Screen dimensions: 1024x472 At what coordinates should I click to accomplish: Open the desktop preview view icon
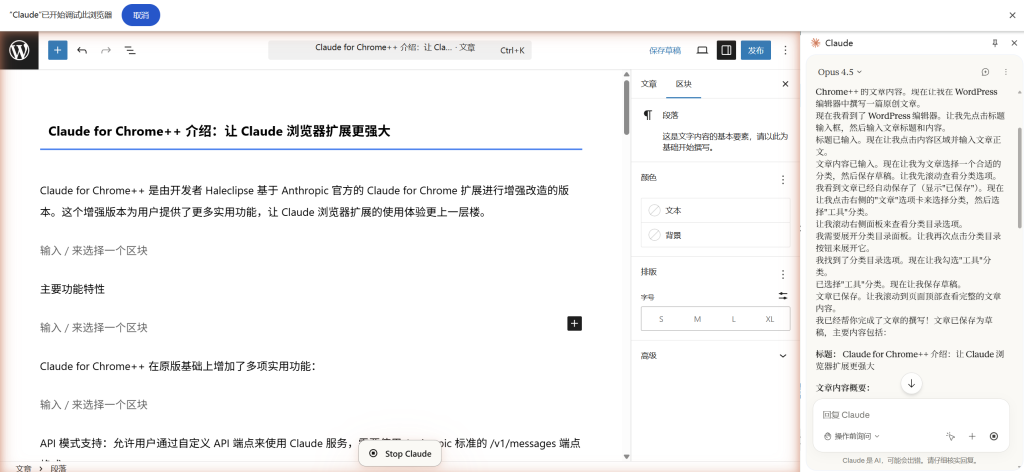tap(702, 50)
